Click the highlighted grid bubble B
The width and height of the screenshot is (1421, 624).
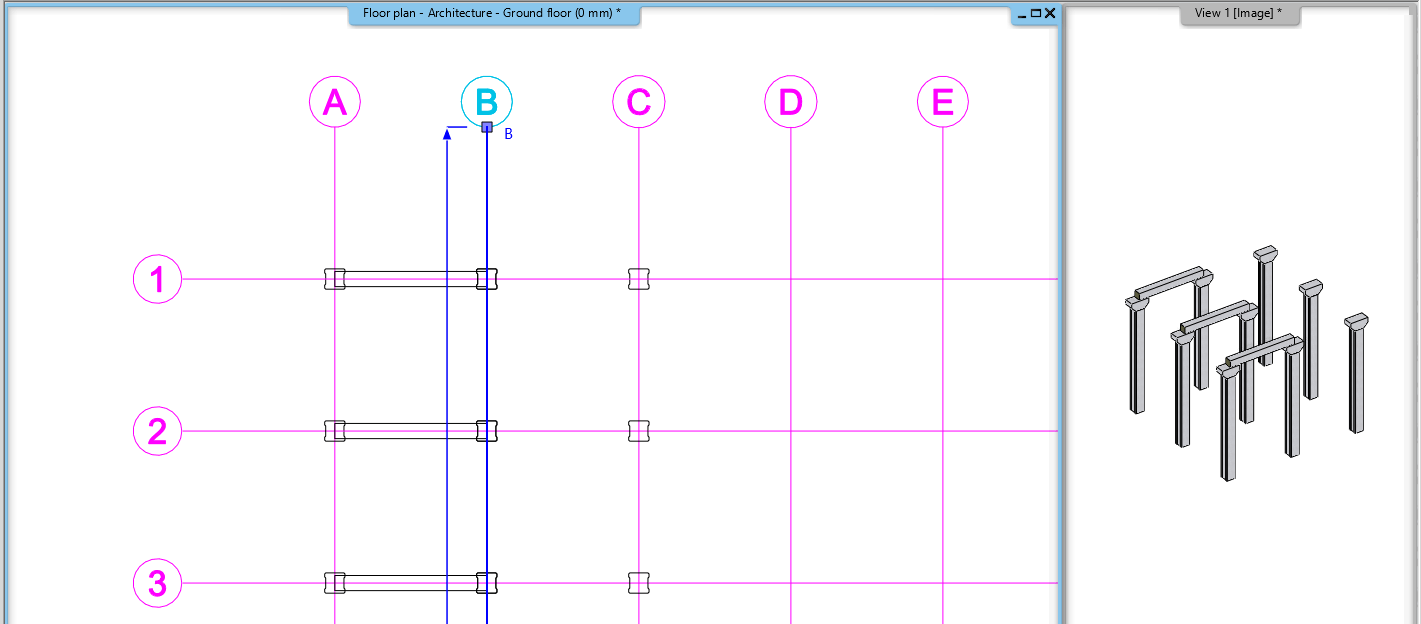coord(487,101)
